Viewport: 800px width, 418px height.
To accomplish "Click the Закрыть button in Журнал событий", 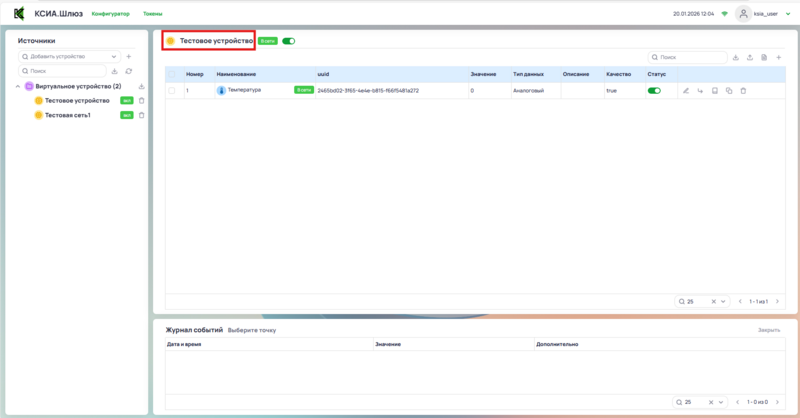I will coord(768,329).
